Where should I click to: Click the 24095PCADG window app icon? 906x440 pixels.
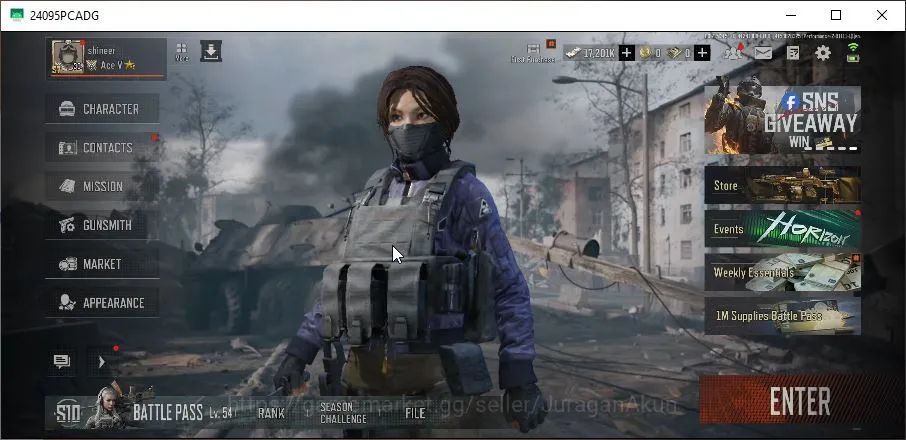pos(17,15)
